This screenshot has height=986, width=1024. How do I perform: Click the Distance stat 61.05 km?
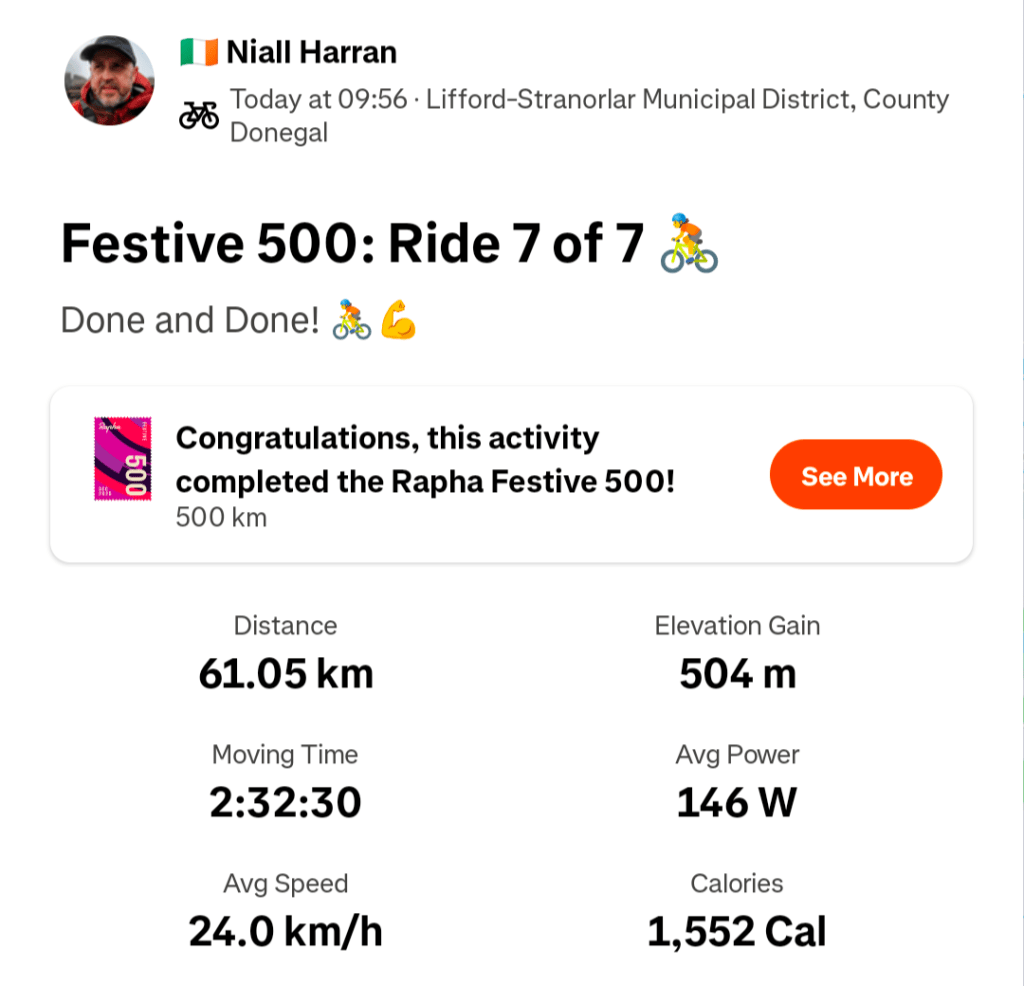pyautogui.click(x=285, y=674)
